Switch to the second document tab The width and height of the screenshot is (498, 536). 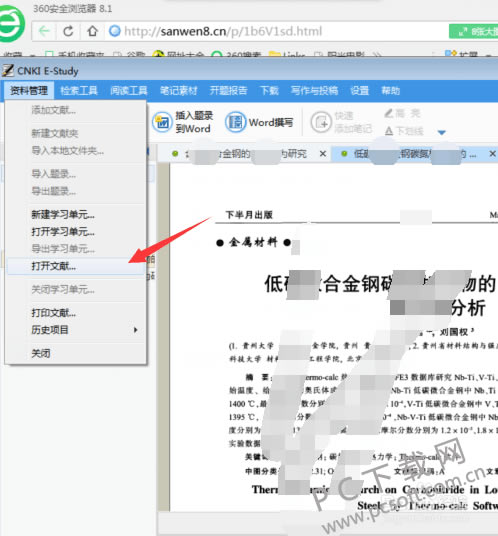tap(410, 154)
